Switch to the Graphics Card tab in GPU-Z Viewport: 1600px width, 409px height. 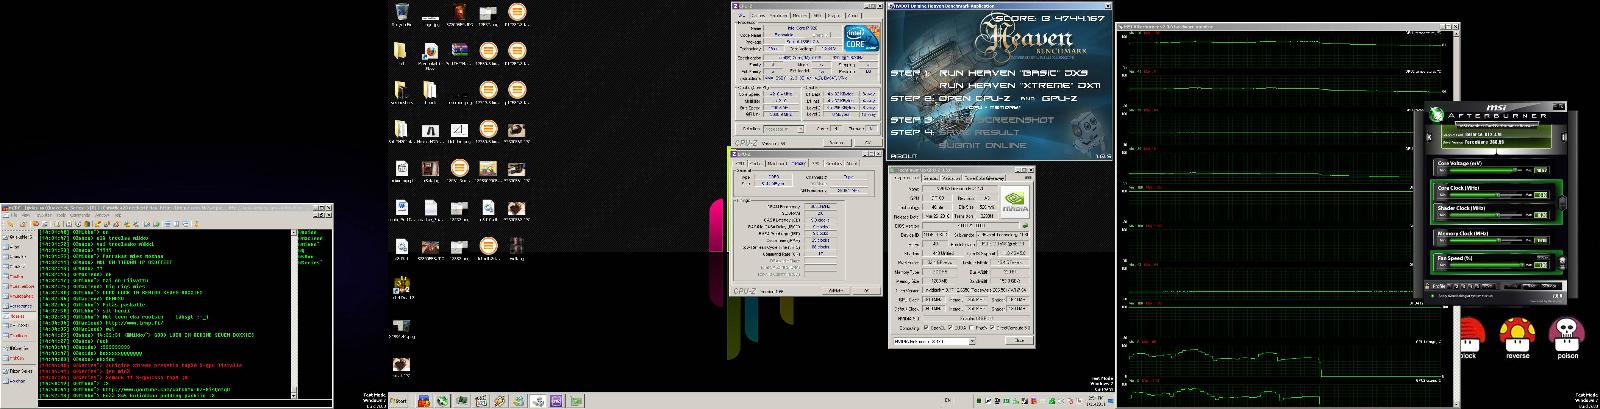pos(907,178)
